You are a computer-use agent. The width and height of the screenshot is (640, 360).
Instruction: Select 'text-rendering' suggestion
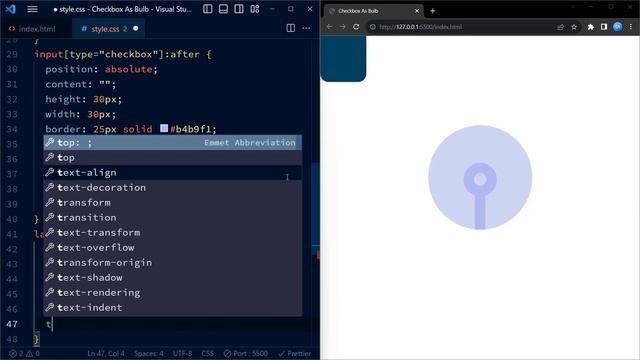click(173, 293)
